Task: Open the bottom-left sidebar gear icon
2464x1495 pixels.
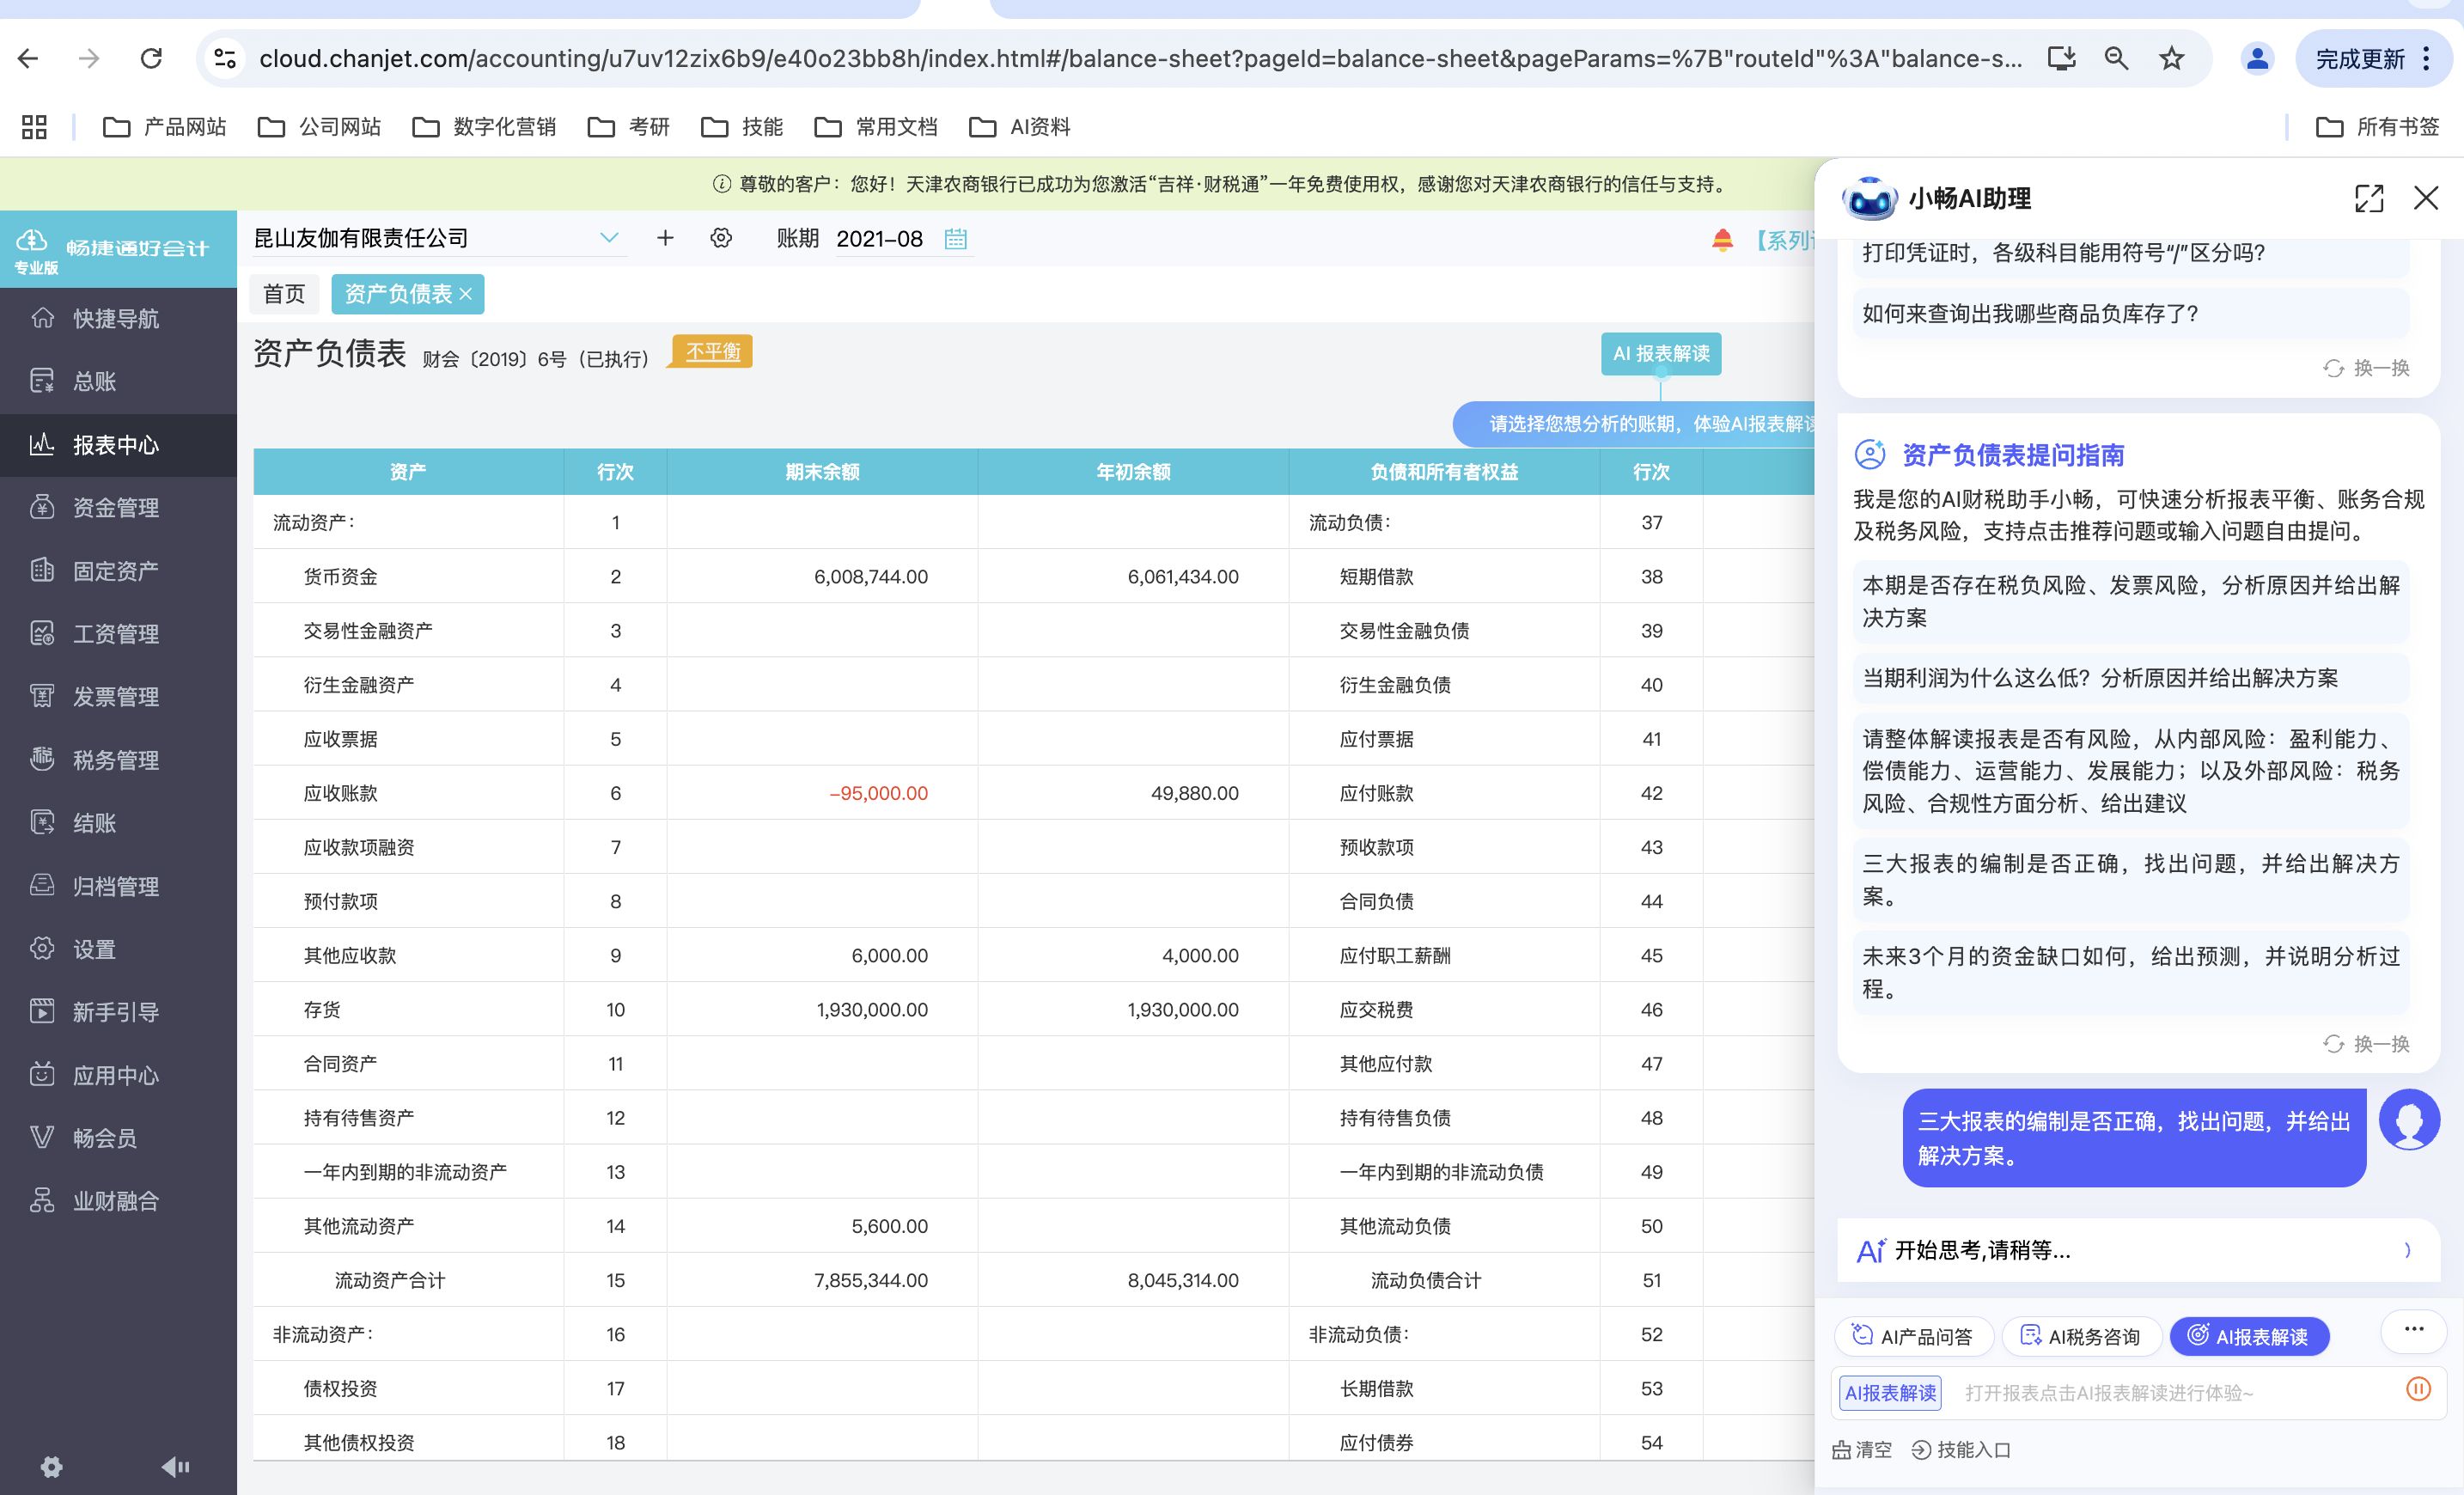Action: point(52,1466)
